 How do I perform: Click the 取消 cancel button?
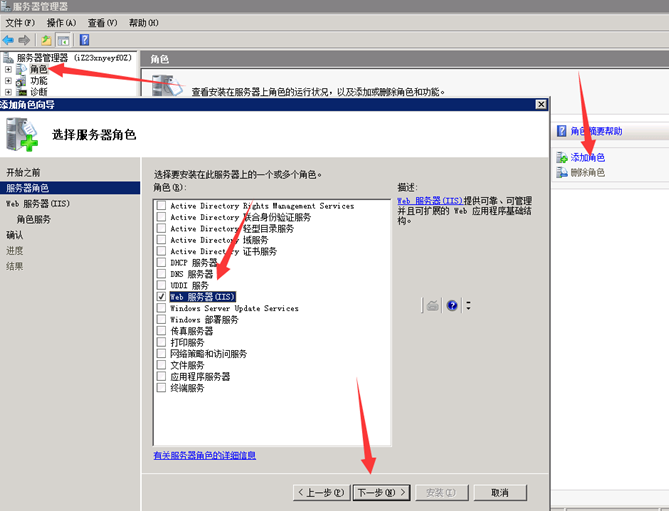494,492
